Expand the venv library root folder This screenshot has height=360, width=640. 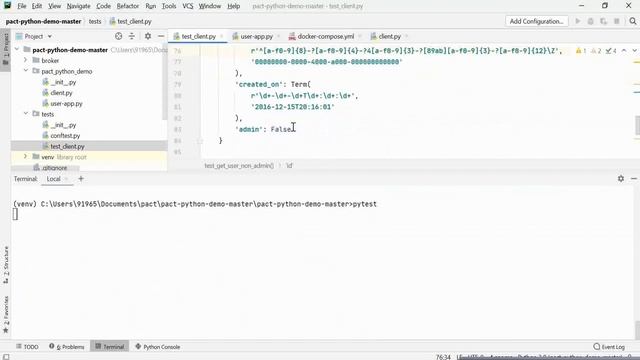(x=25, y=156)
